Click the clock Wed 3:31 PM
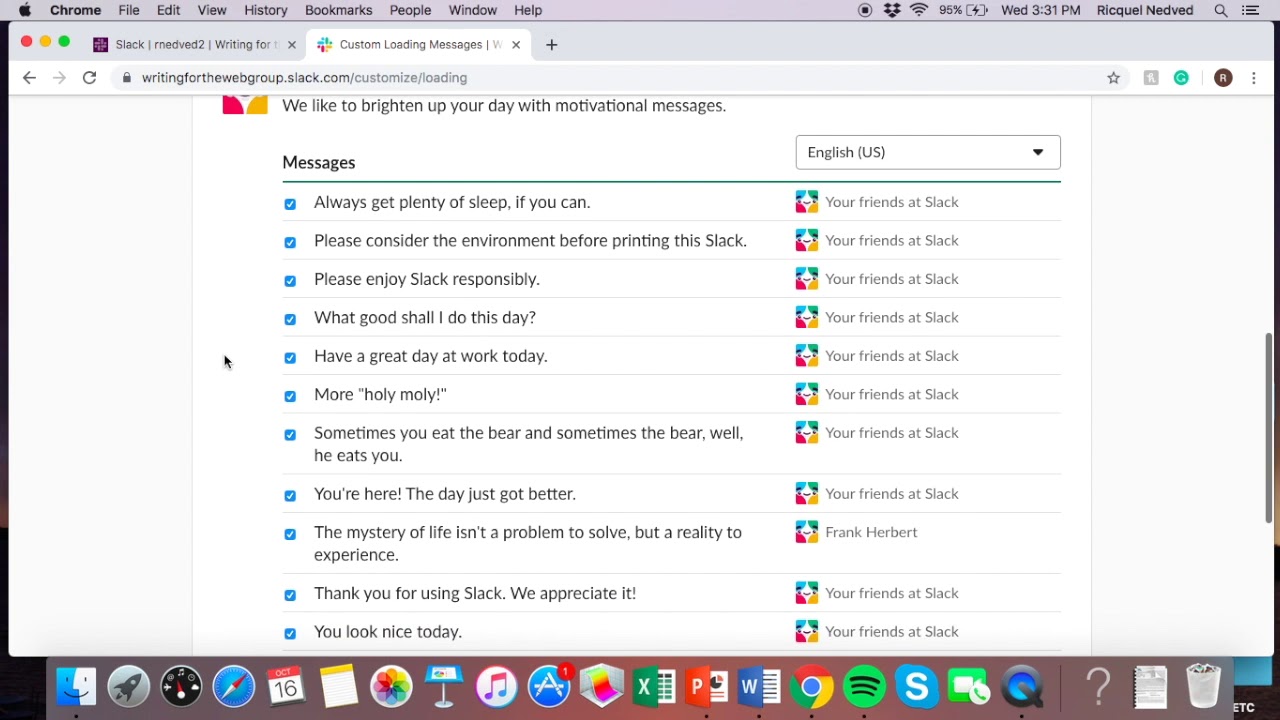The width and height of the screenshot is (1280, 720). 1041,10
